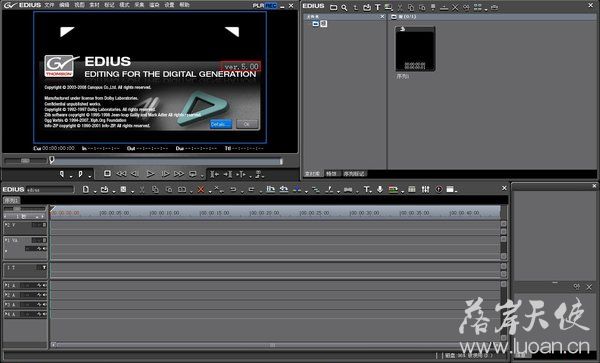Select the 素材库 tab
This screenshot has width=600, height=363.
point(312,174)
